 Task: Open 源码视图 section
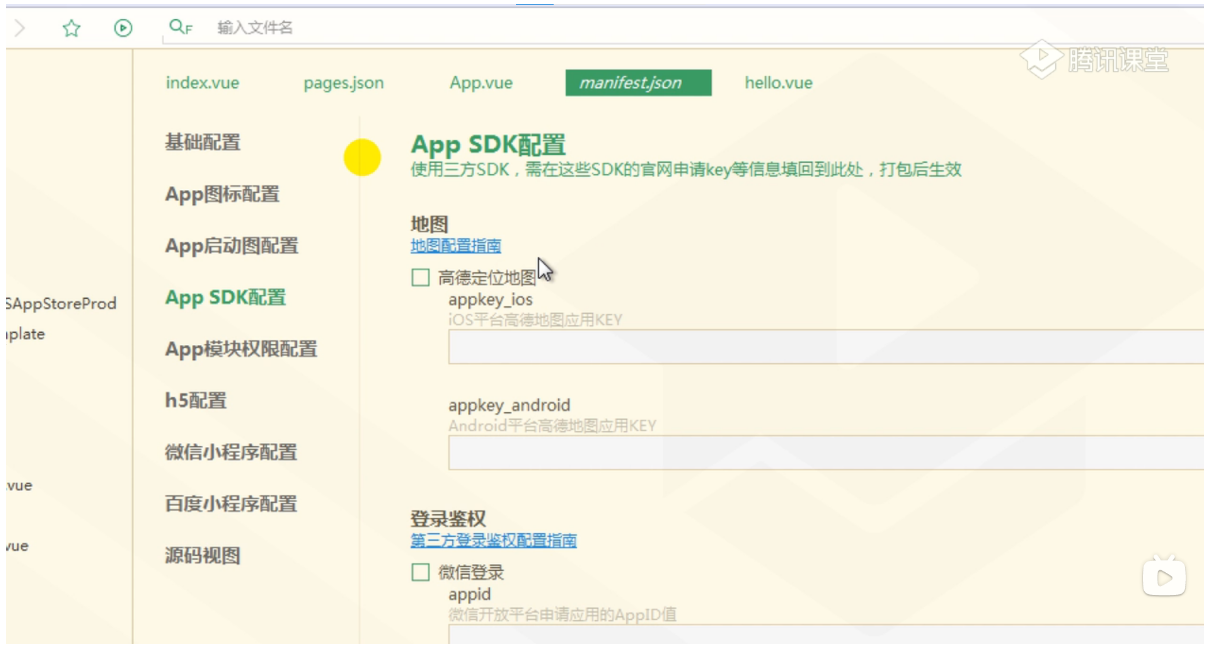tap(203, 555)
